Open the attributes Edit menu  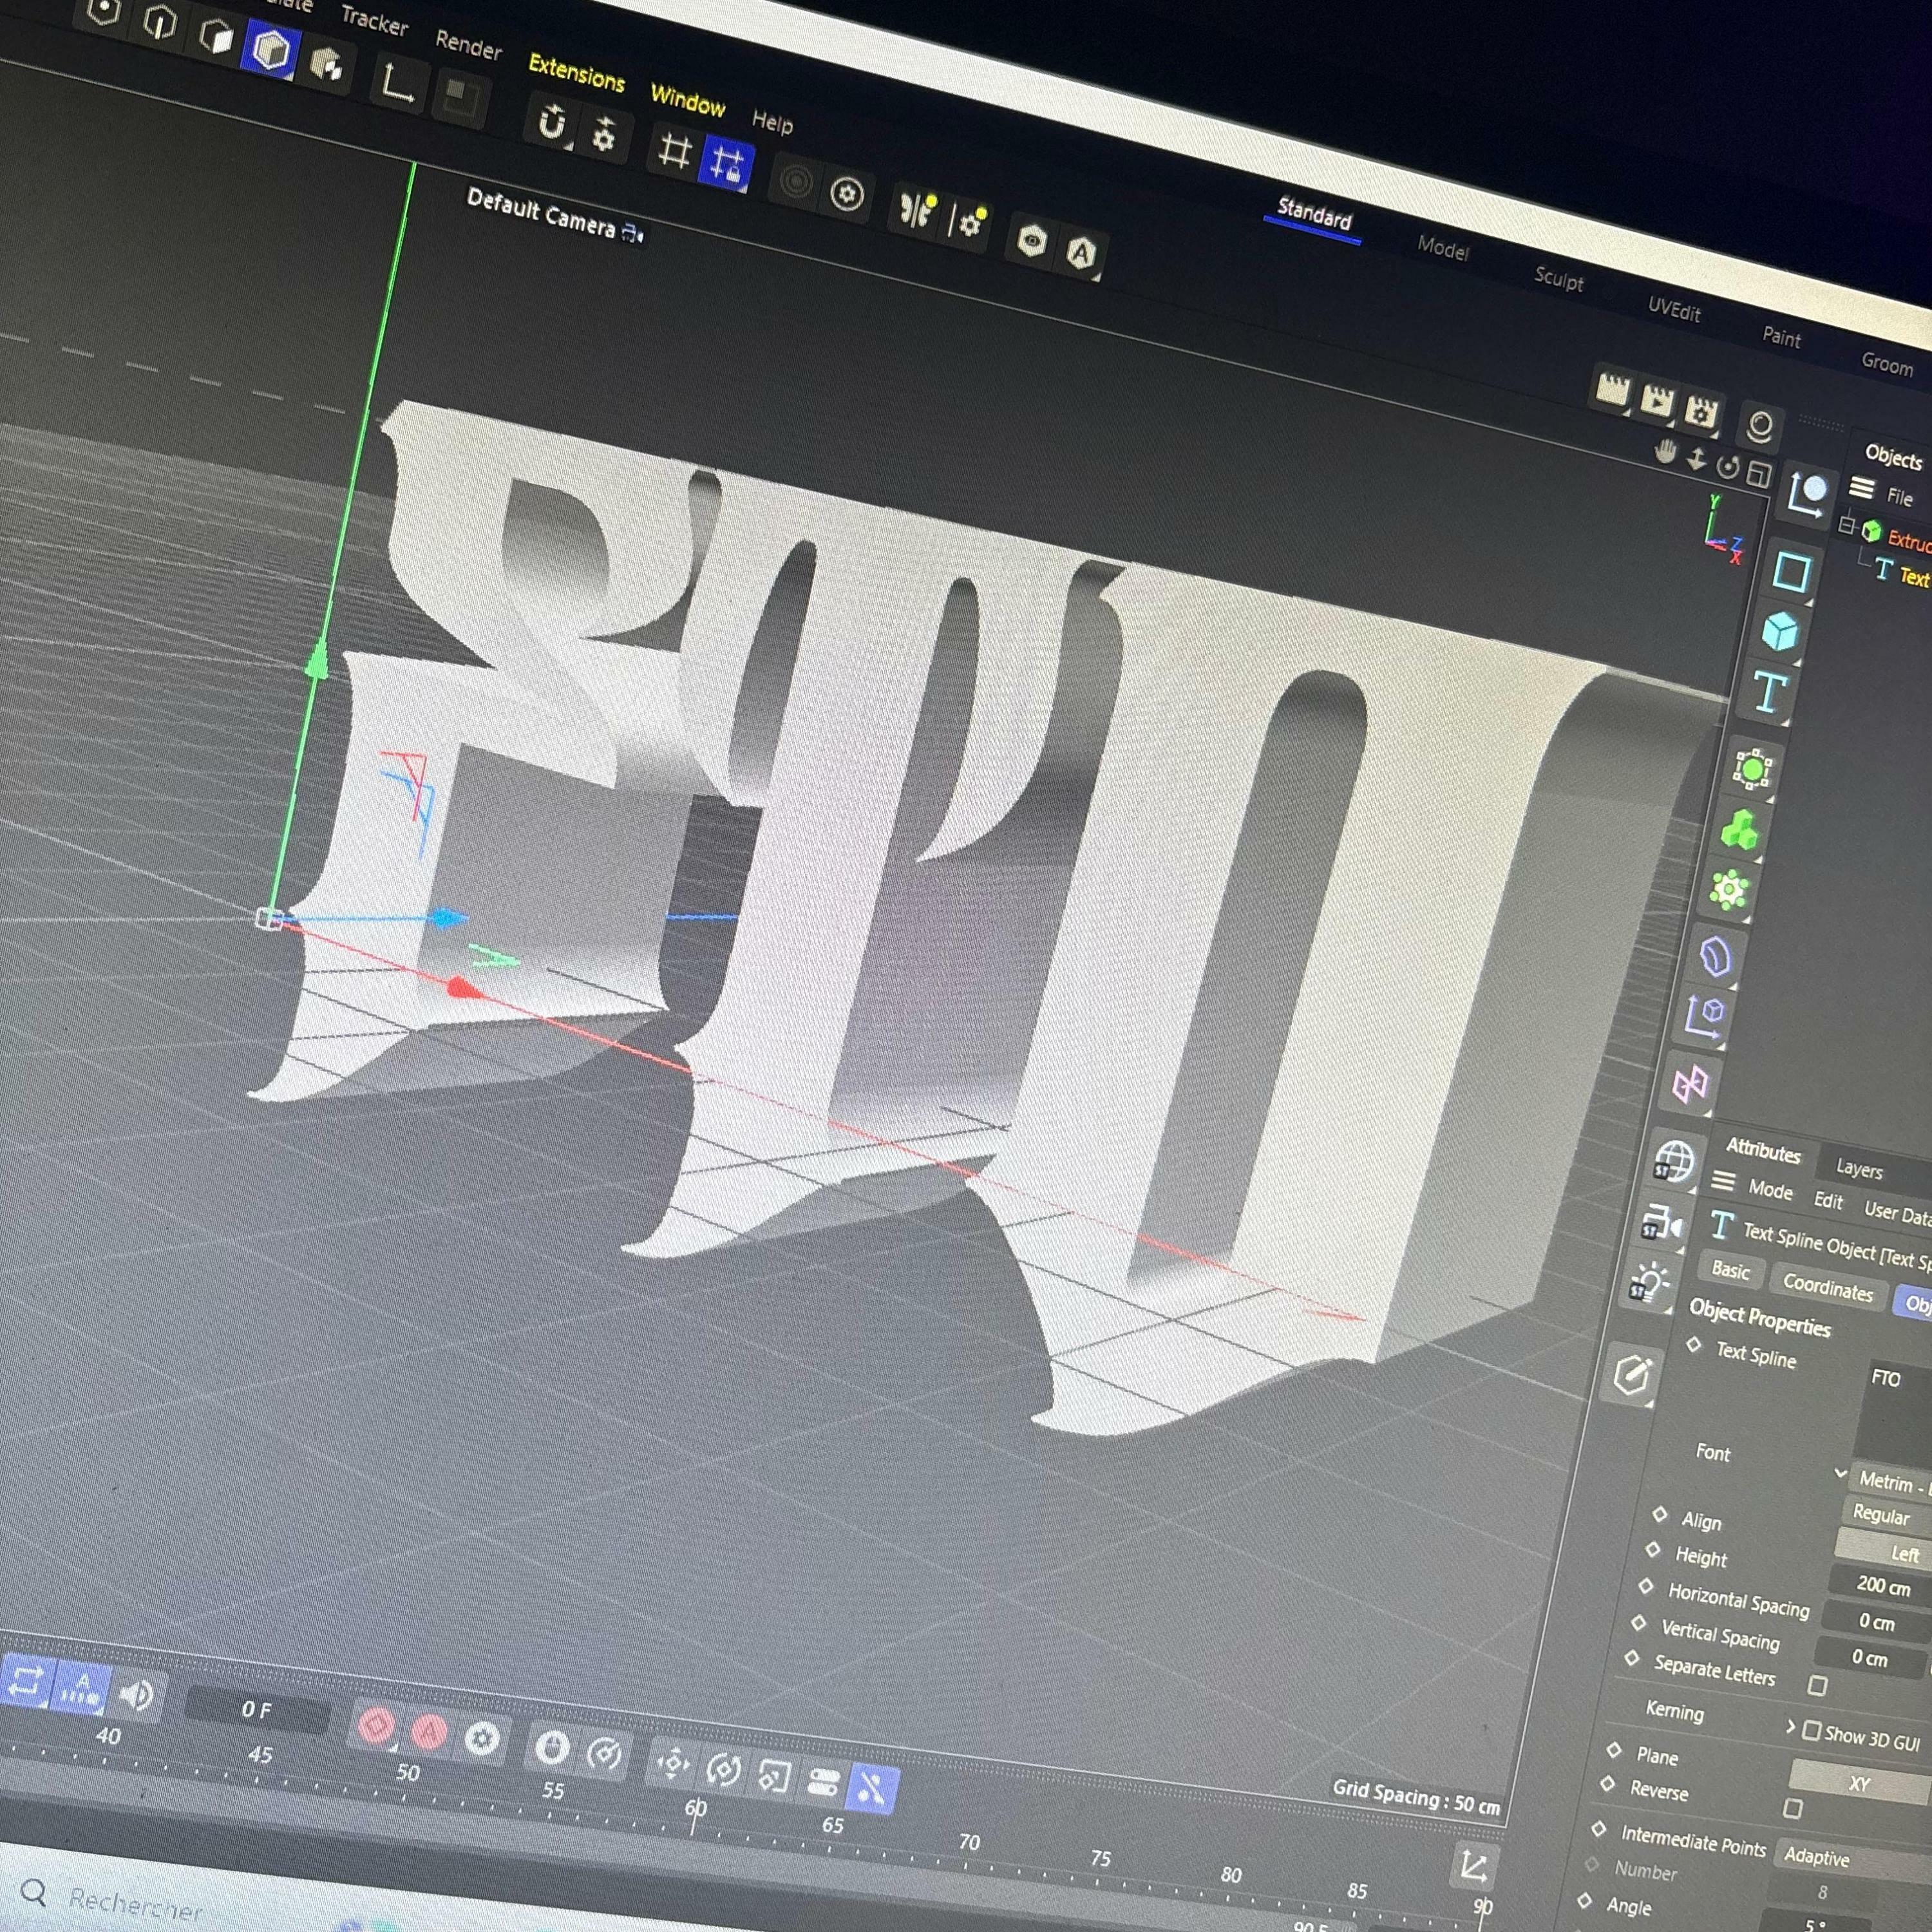pyautogui.click(x=1828, y=1201)
